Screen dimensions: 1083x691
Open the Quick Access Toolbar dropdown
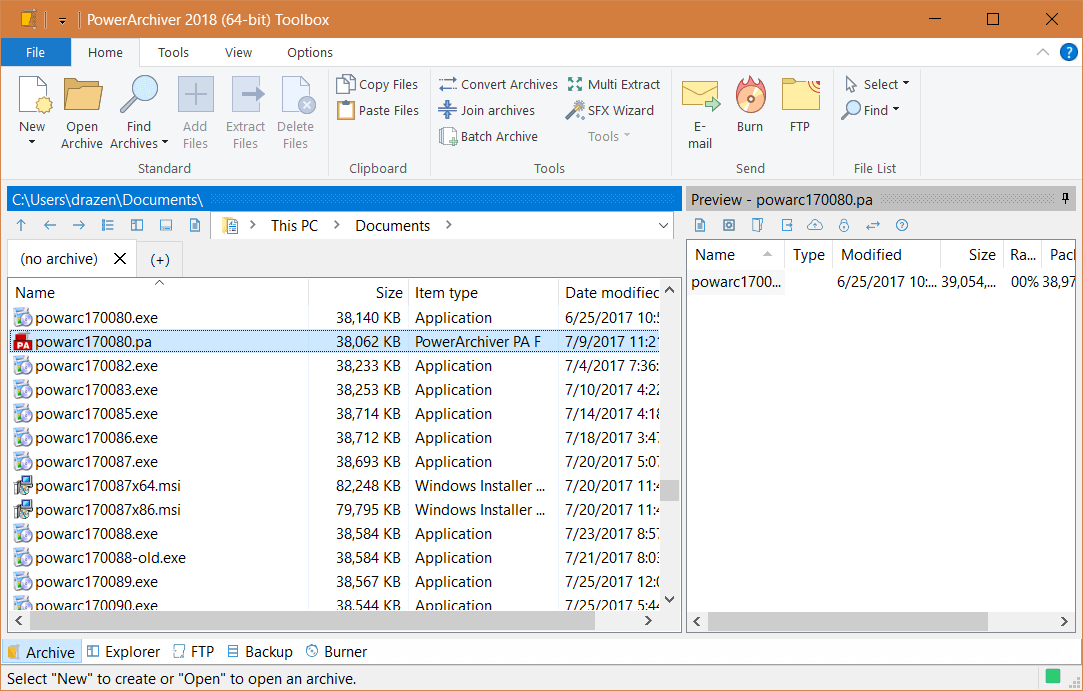pos(62,21)
